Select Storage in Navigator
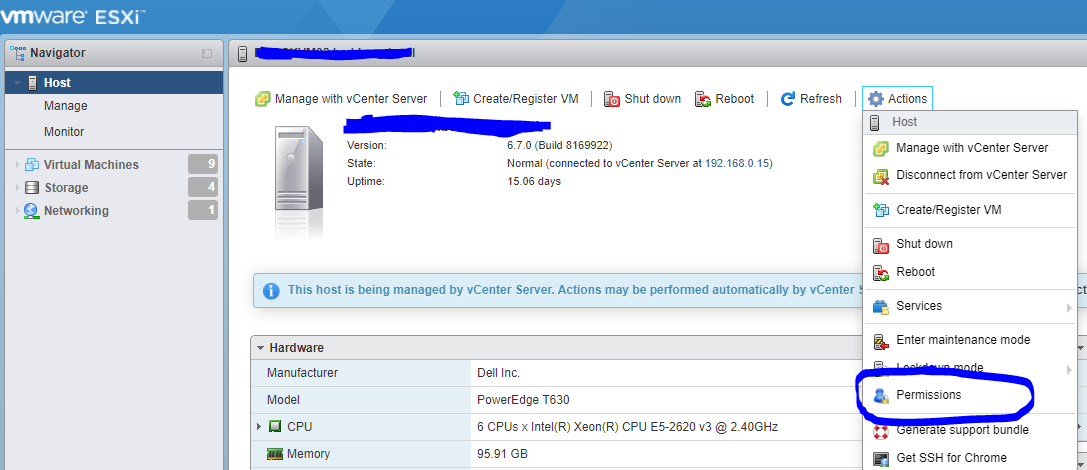The width and height of the screenshot is (1087, 470). pyautogui.click(x=67, y=188)
